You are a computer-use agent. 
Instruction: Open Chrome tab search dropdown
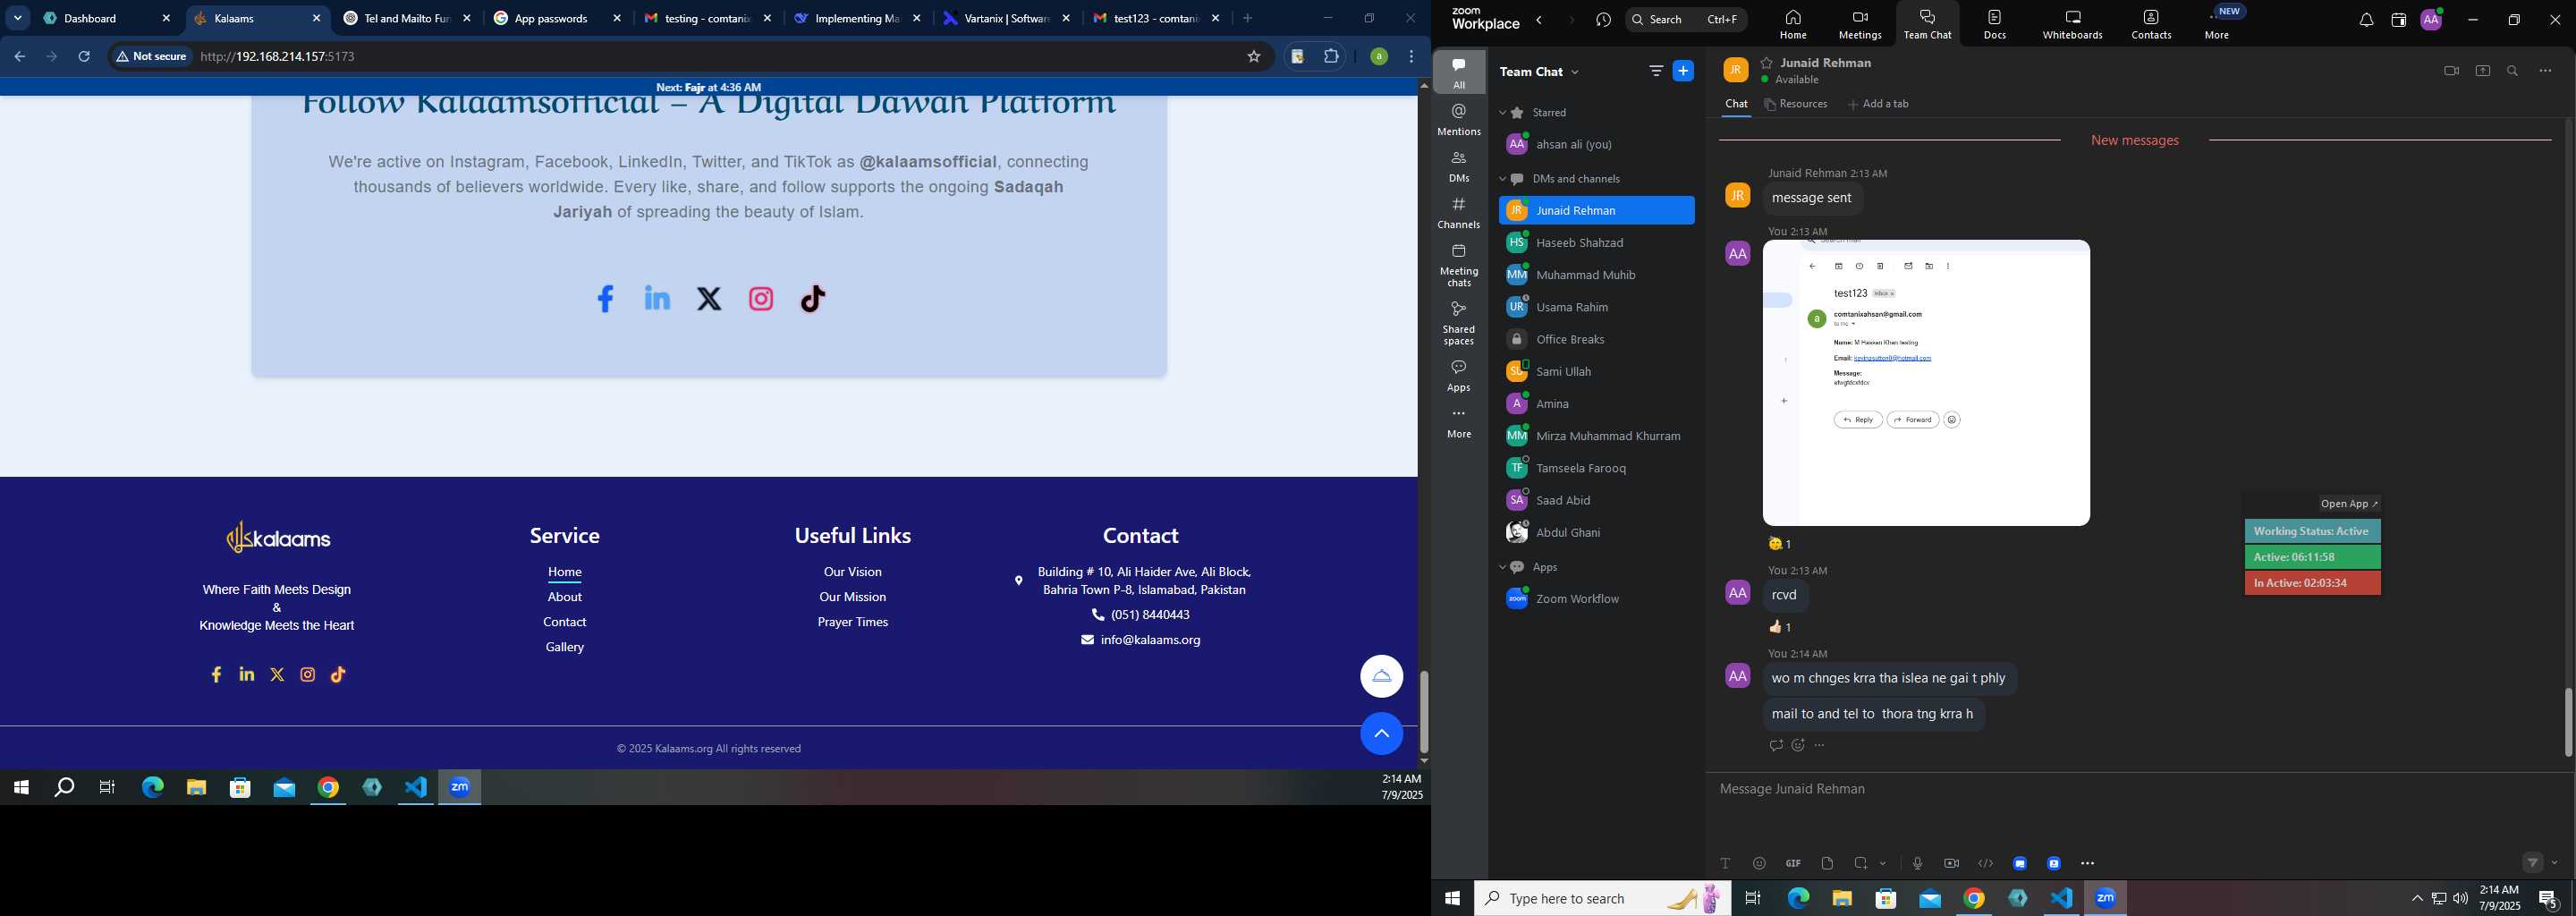tap(17, 18)
